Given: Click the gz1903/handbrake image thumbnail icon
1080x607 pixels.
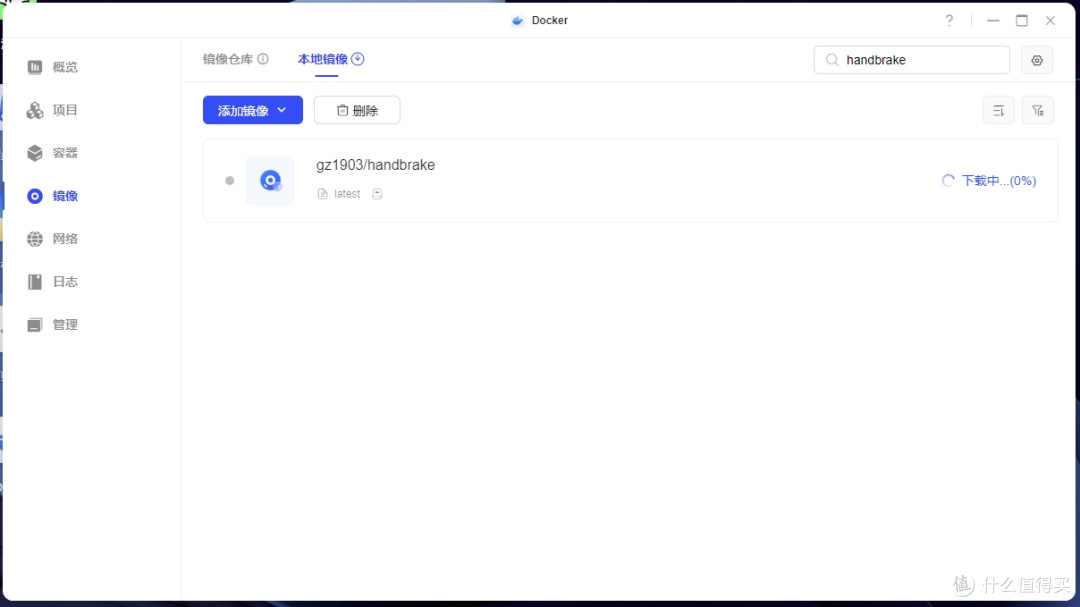Looking at the screenshot, I should [x=270, y=181].
